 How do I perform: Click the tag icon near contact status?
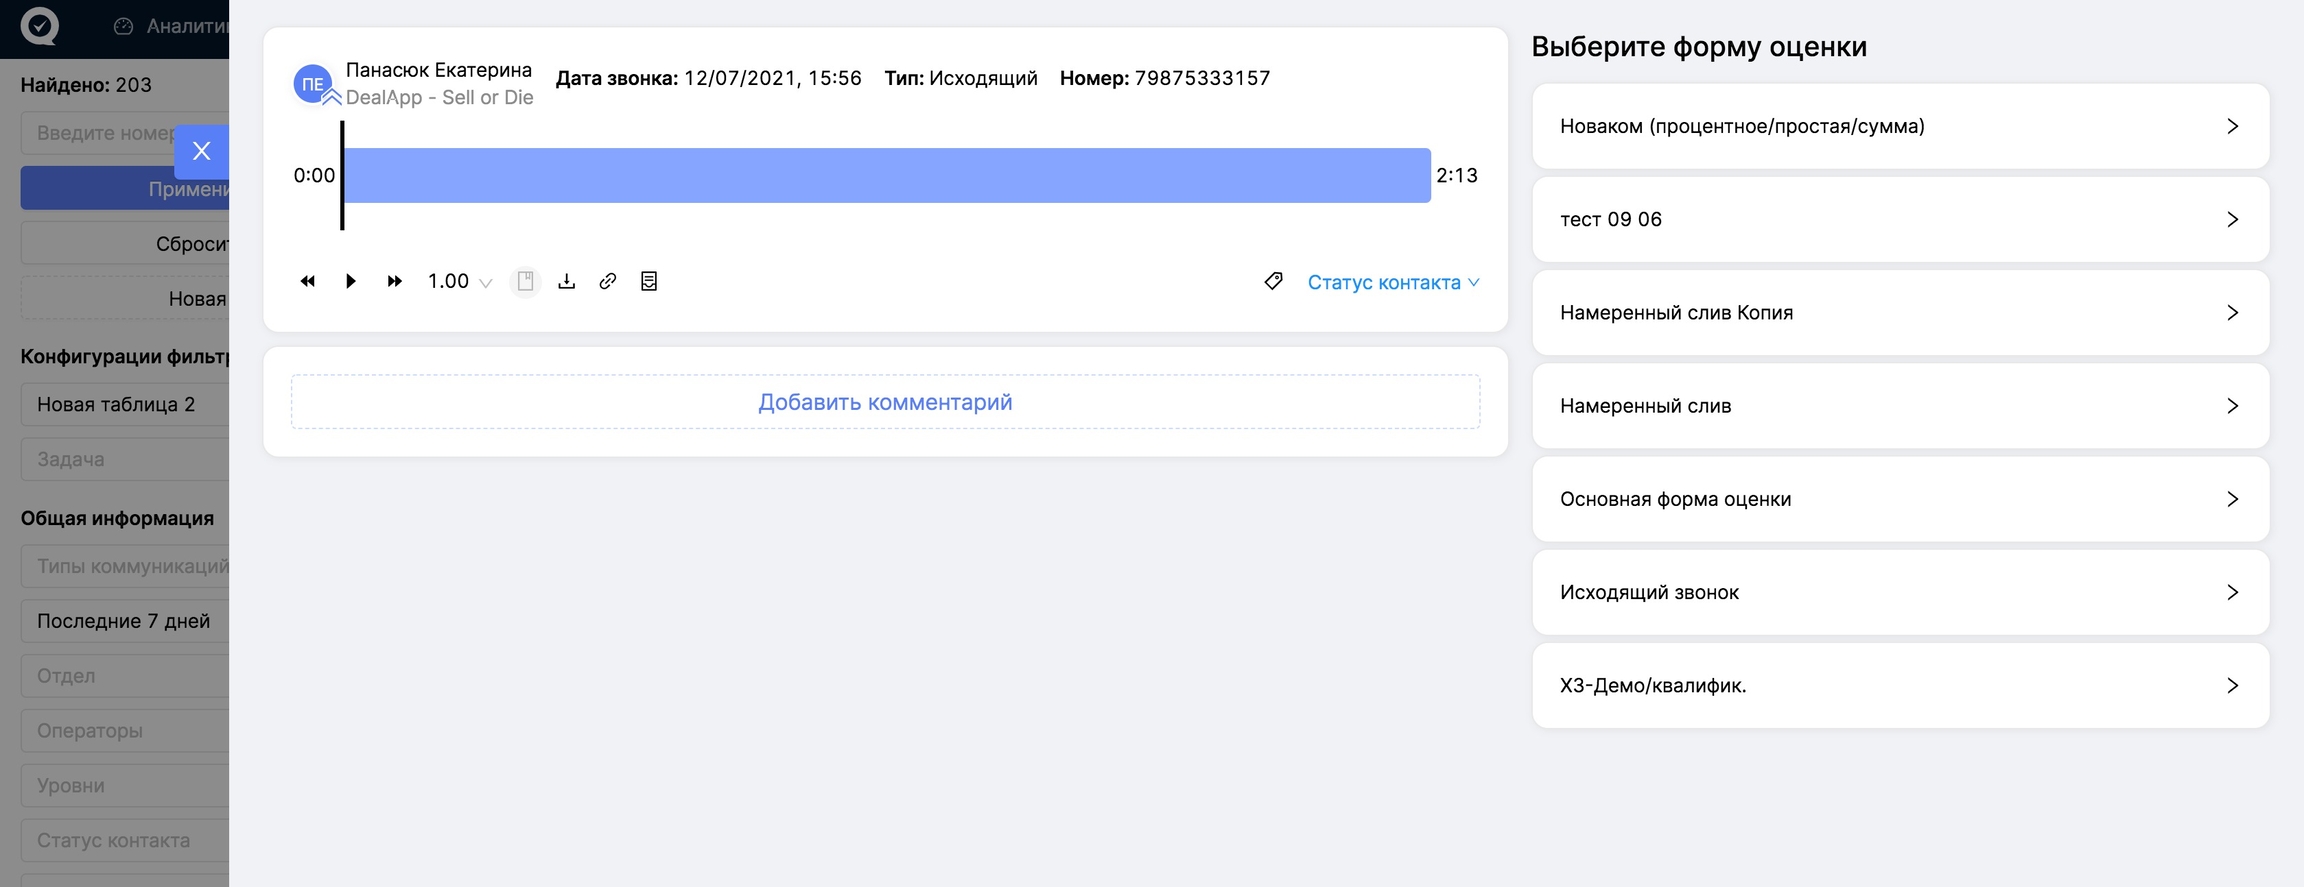click(x=1273, y=281)
